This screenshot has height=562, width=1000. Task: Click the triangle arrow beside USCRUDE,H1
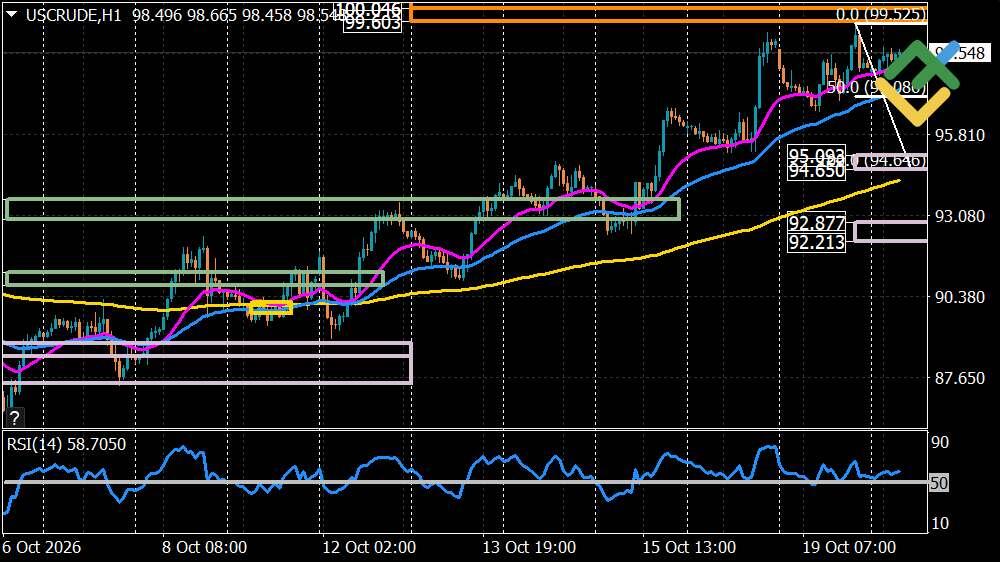click(x=11, y=13)
